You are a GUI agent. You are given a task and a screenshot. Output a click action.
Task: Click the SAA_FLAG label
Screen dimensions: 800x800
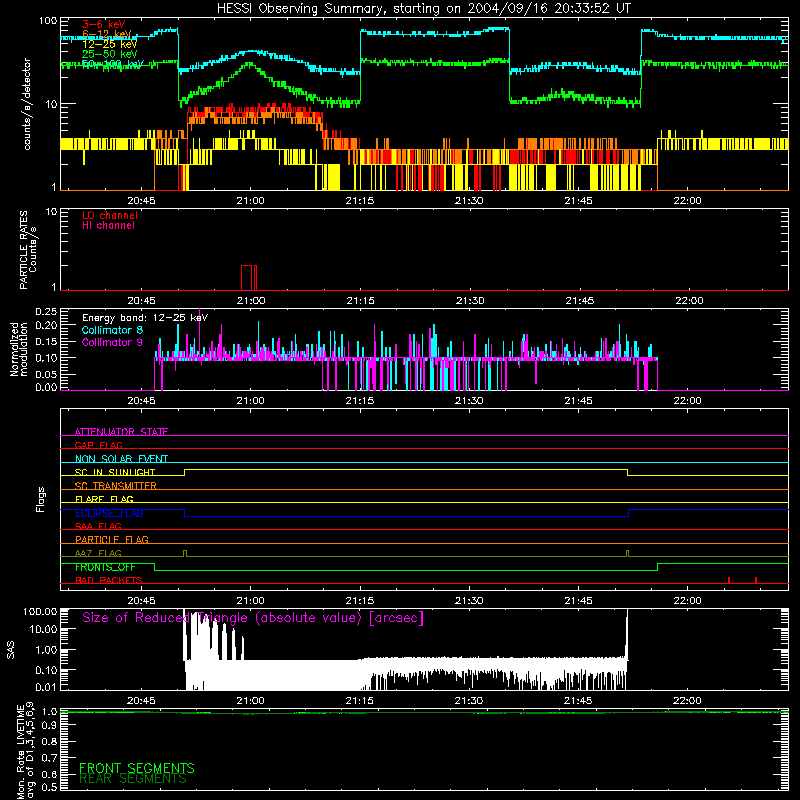tap(98, 526)
